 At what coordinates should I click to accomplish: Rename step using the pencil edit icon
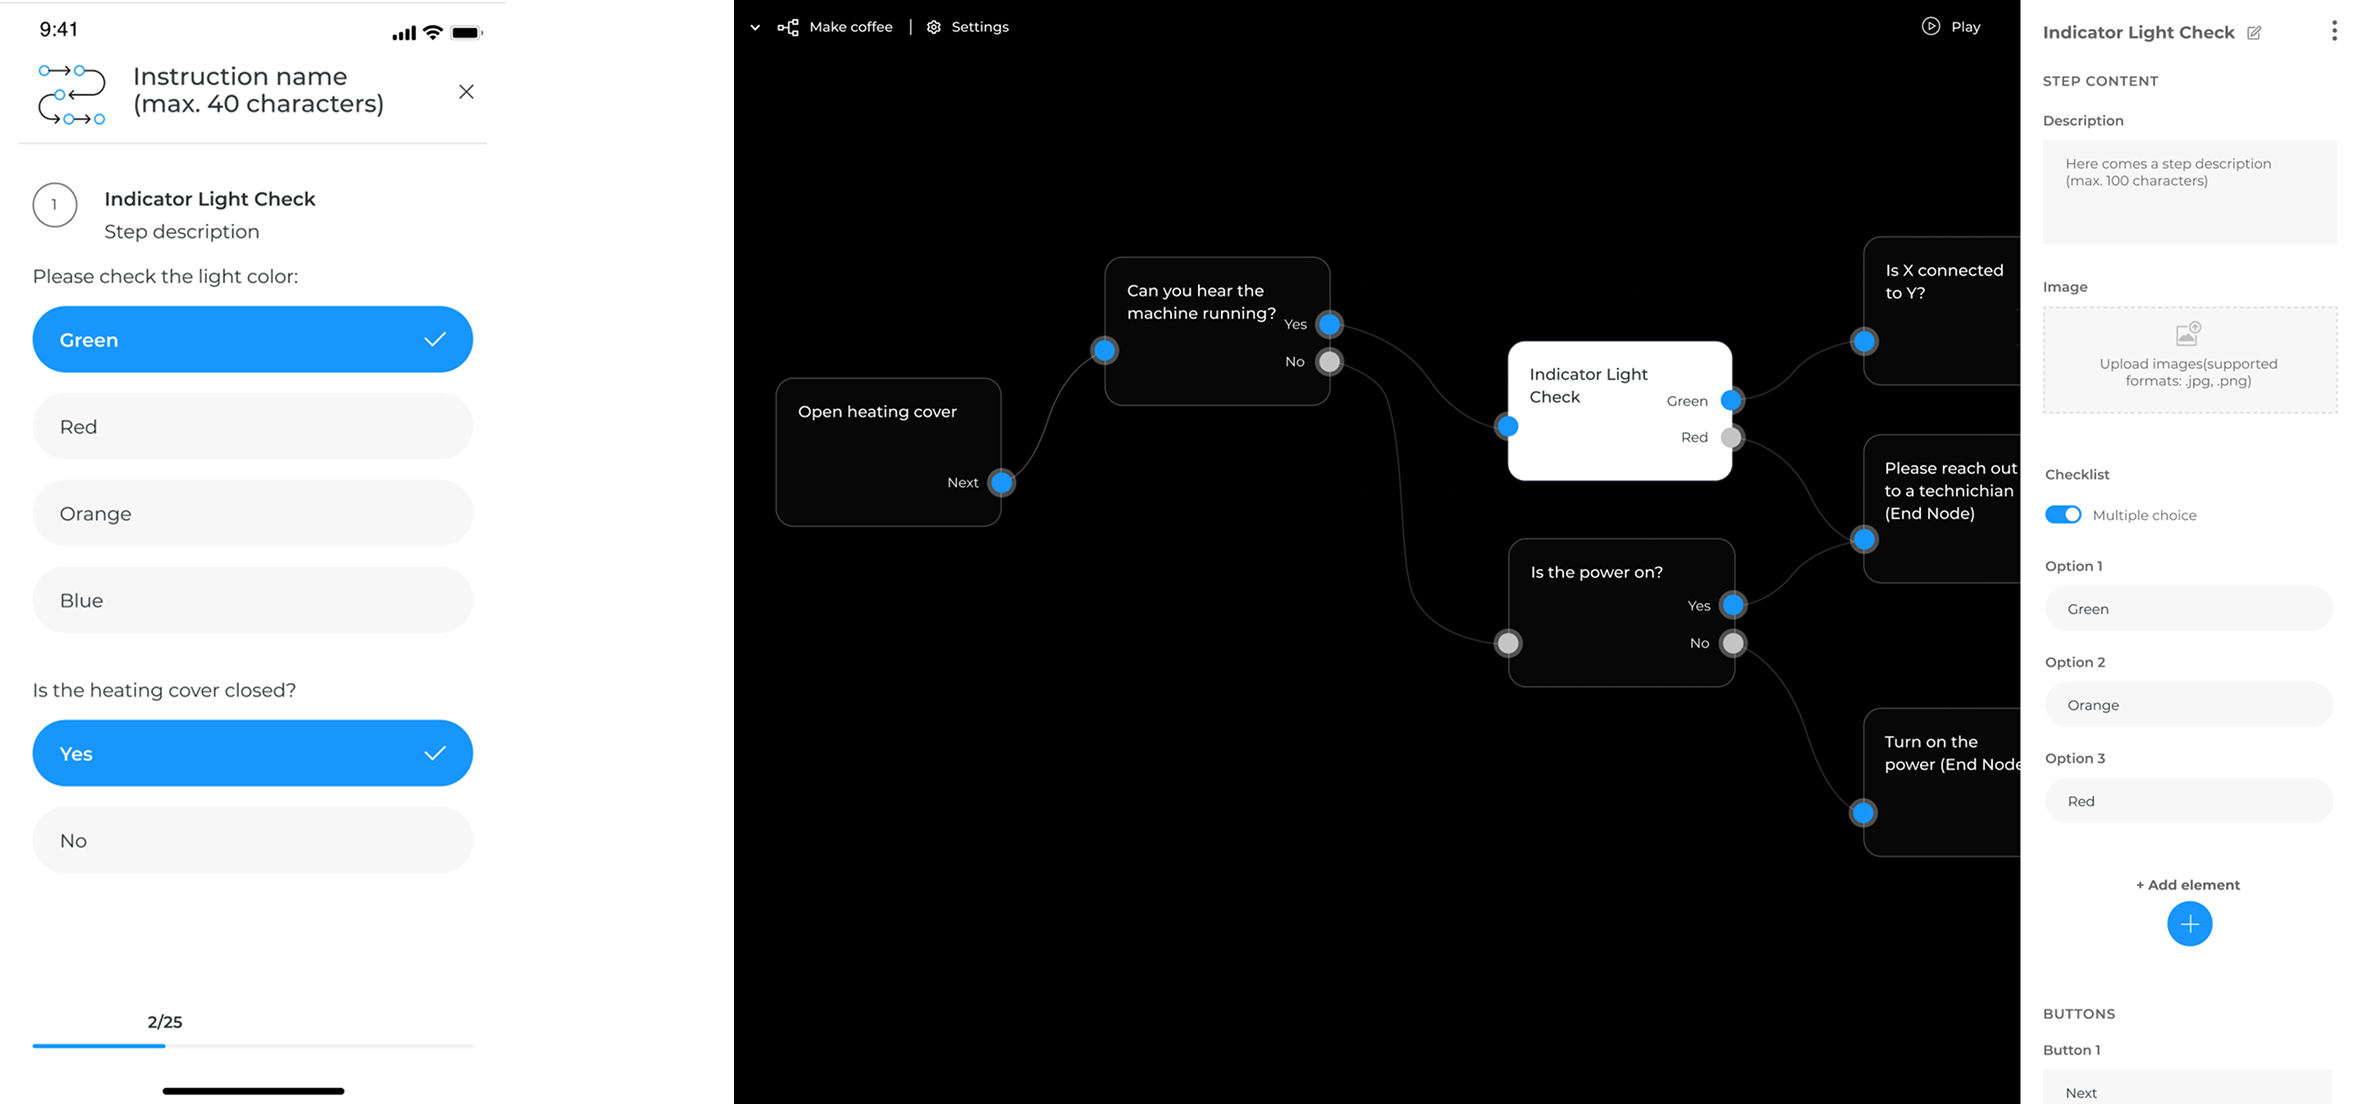click(x=2253, y=32)
